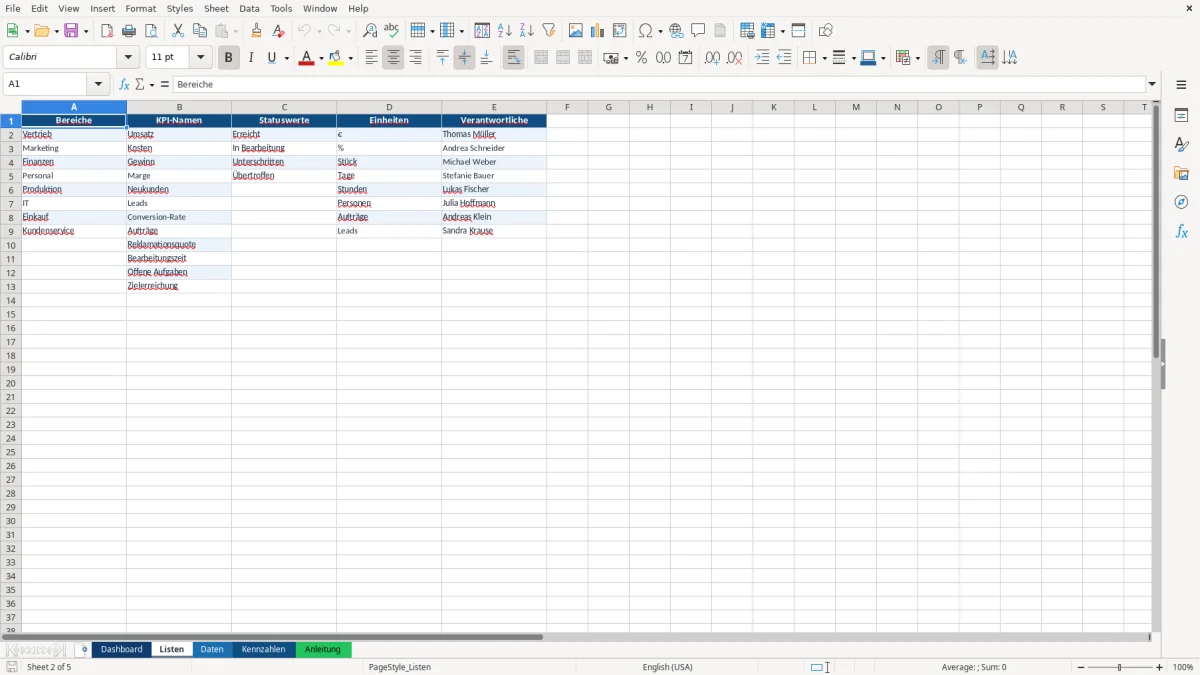Switch to Dashboard sheet tab
Screen dimensions: 1200x675
pyautogui.click(x=122, y=650)
